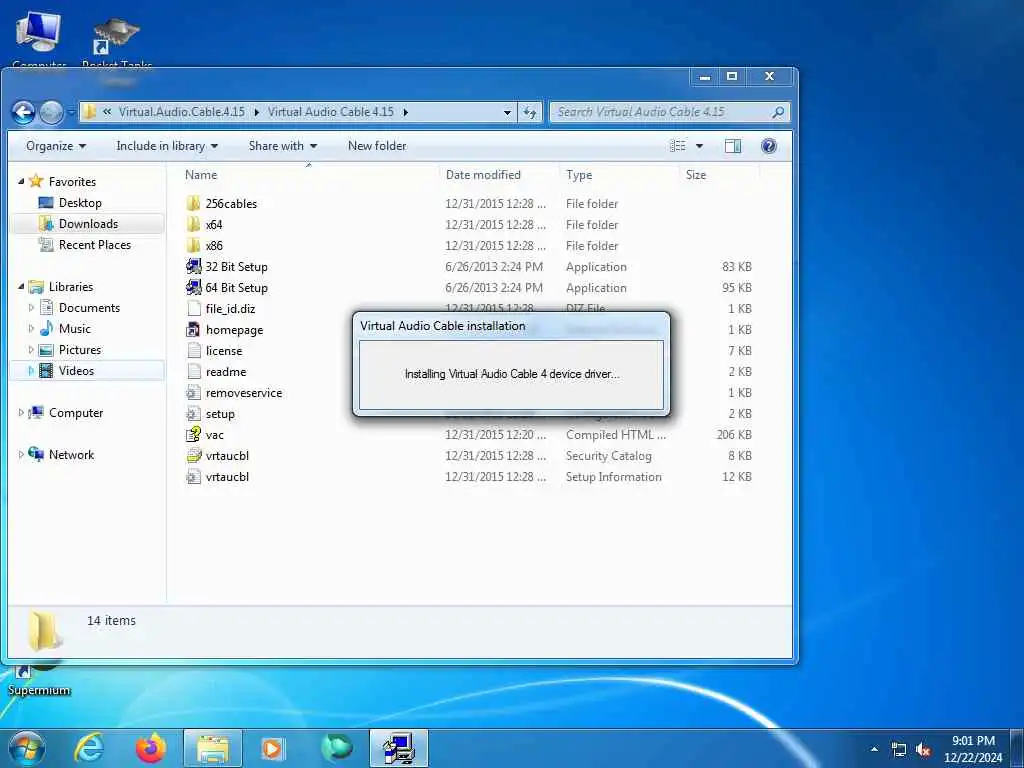
Task: Open the Windows Start button
Action: pyautogui.click(x=26, y=748)
